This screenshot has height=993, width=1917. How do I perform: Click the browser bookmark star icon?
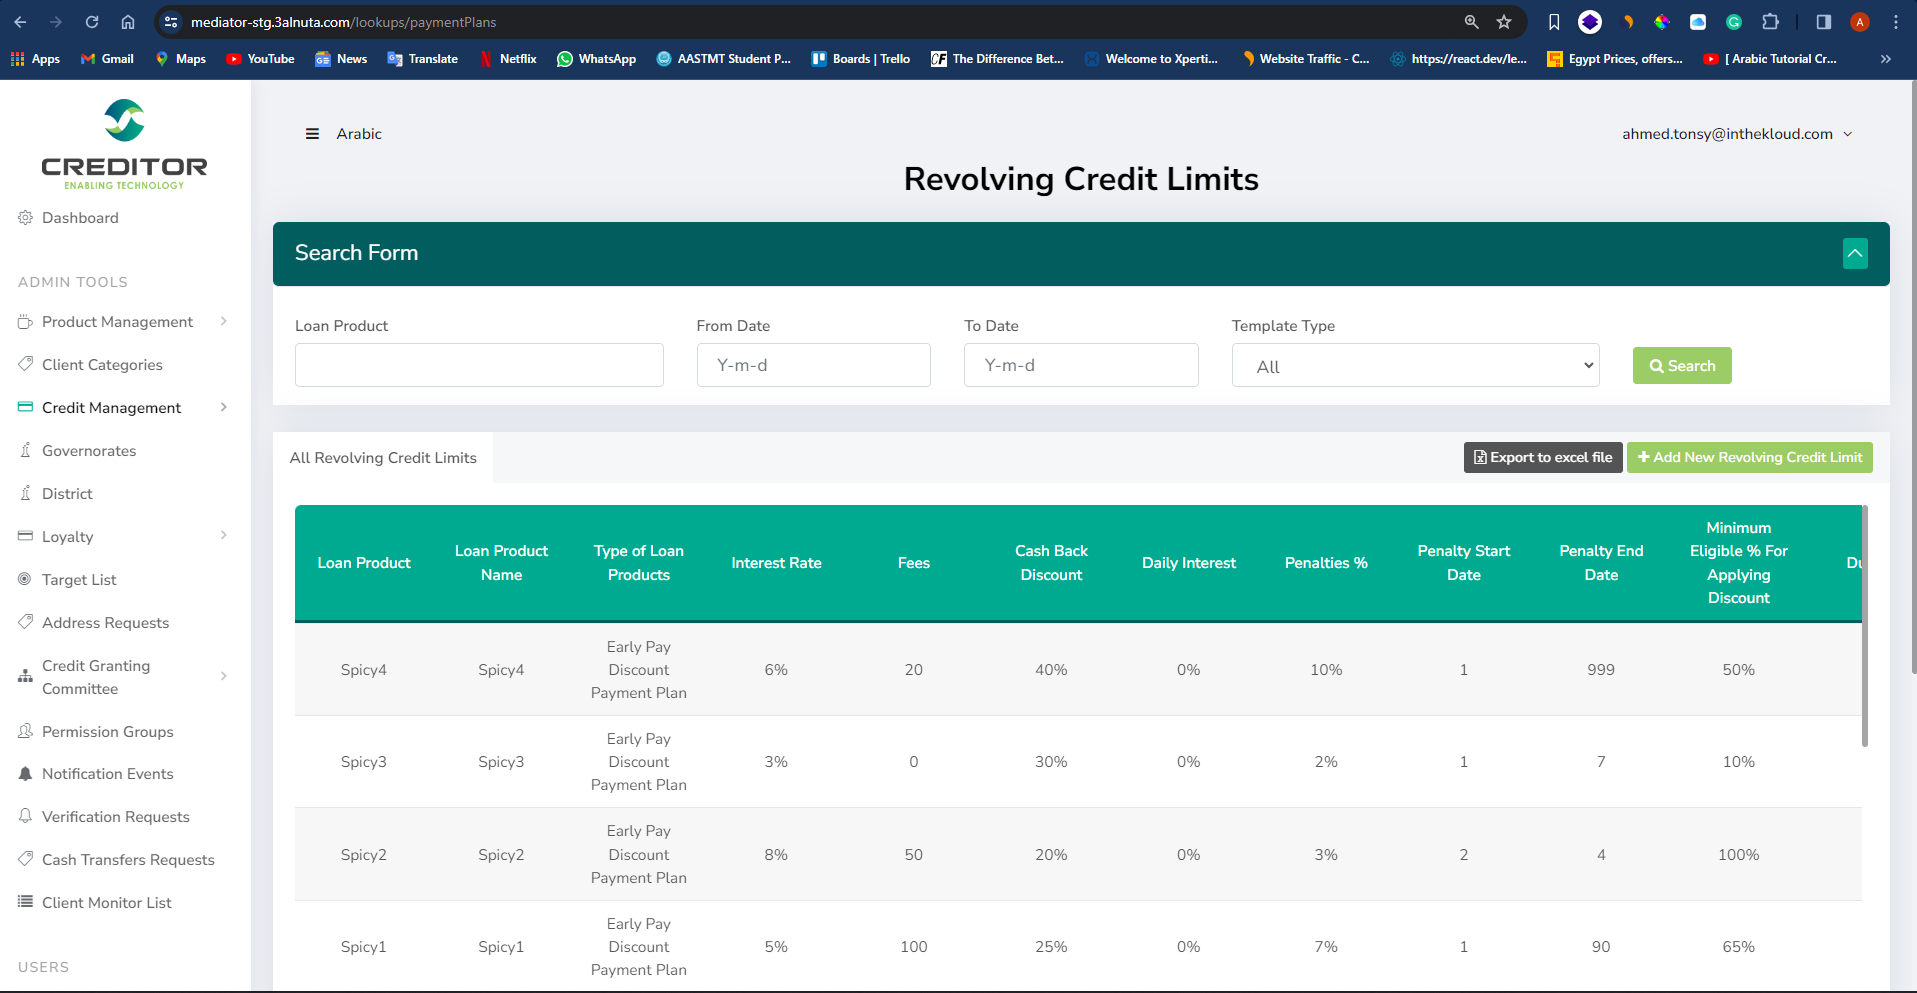[1503, 22]
